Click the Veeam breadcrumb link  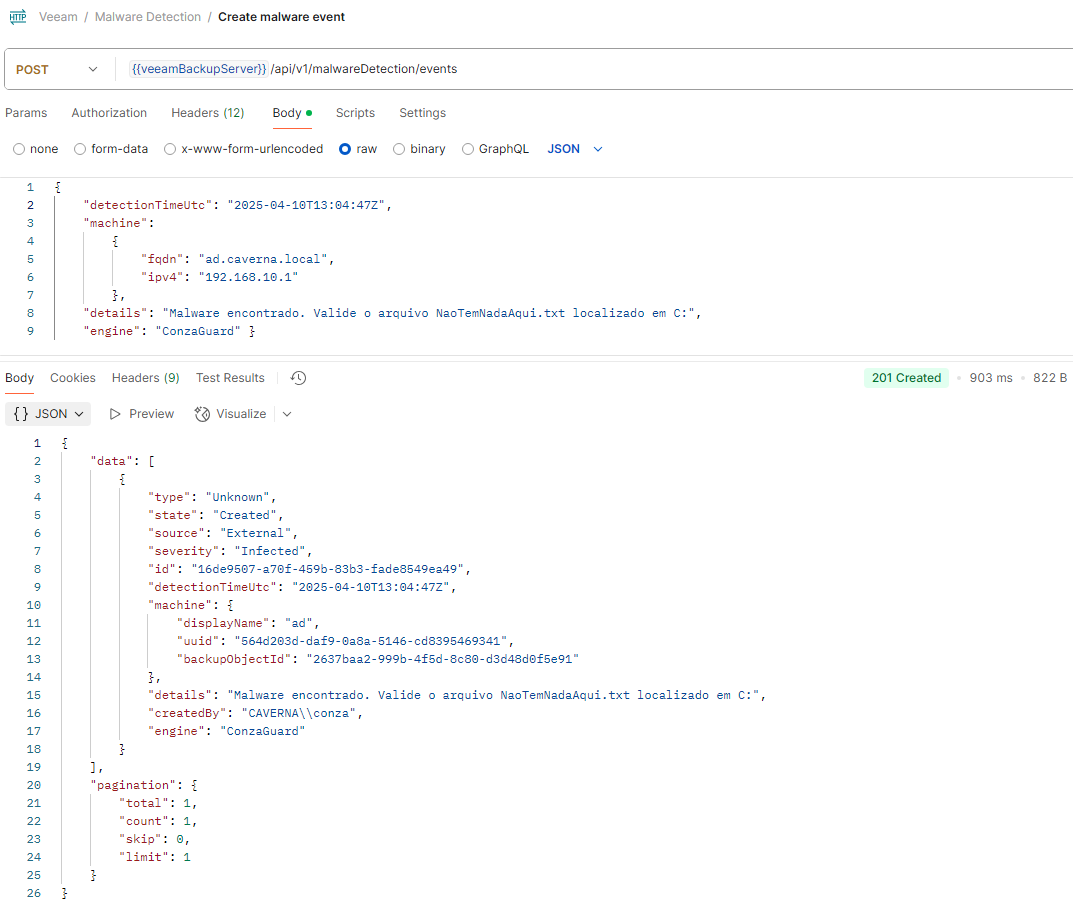[58, 16]
